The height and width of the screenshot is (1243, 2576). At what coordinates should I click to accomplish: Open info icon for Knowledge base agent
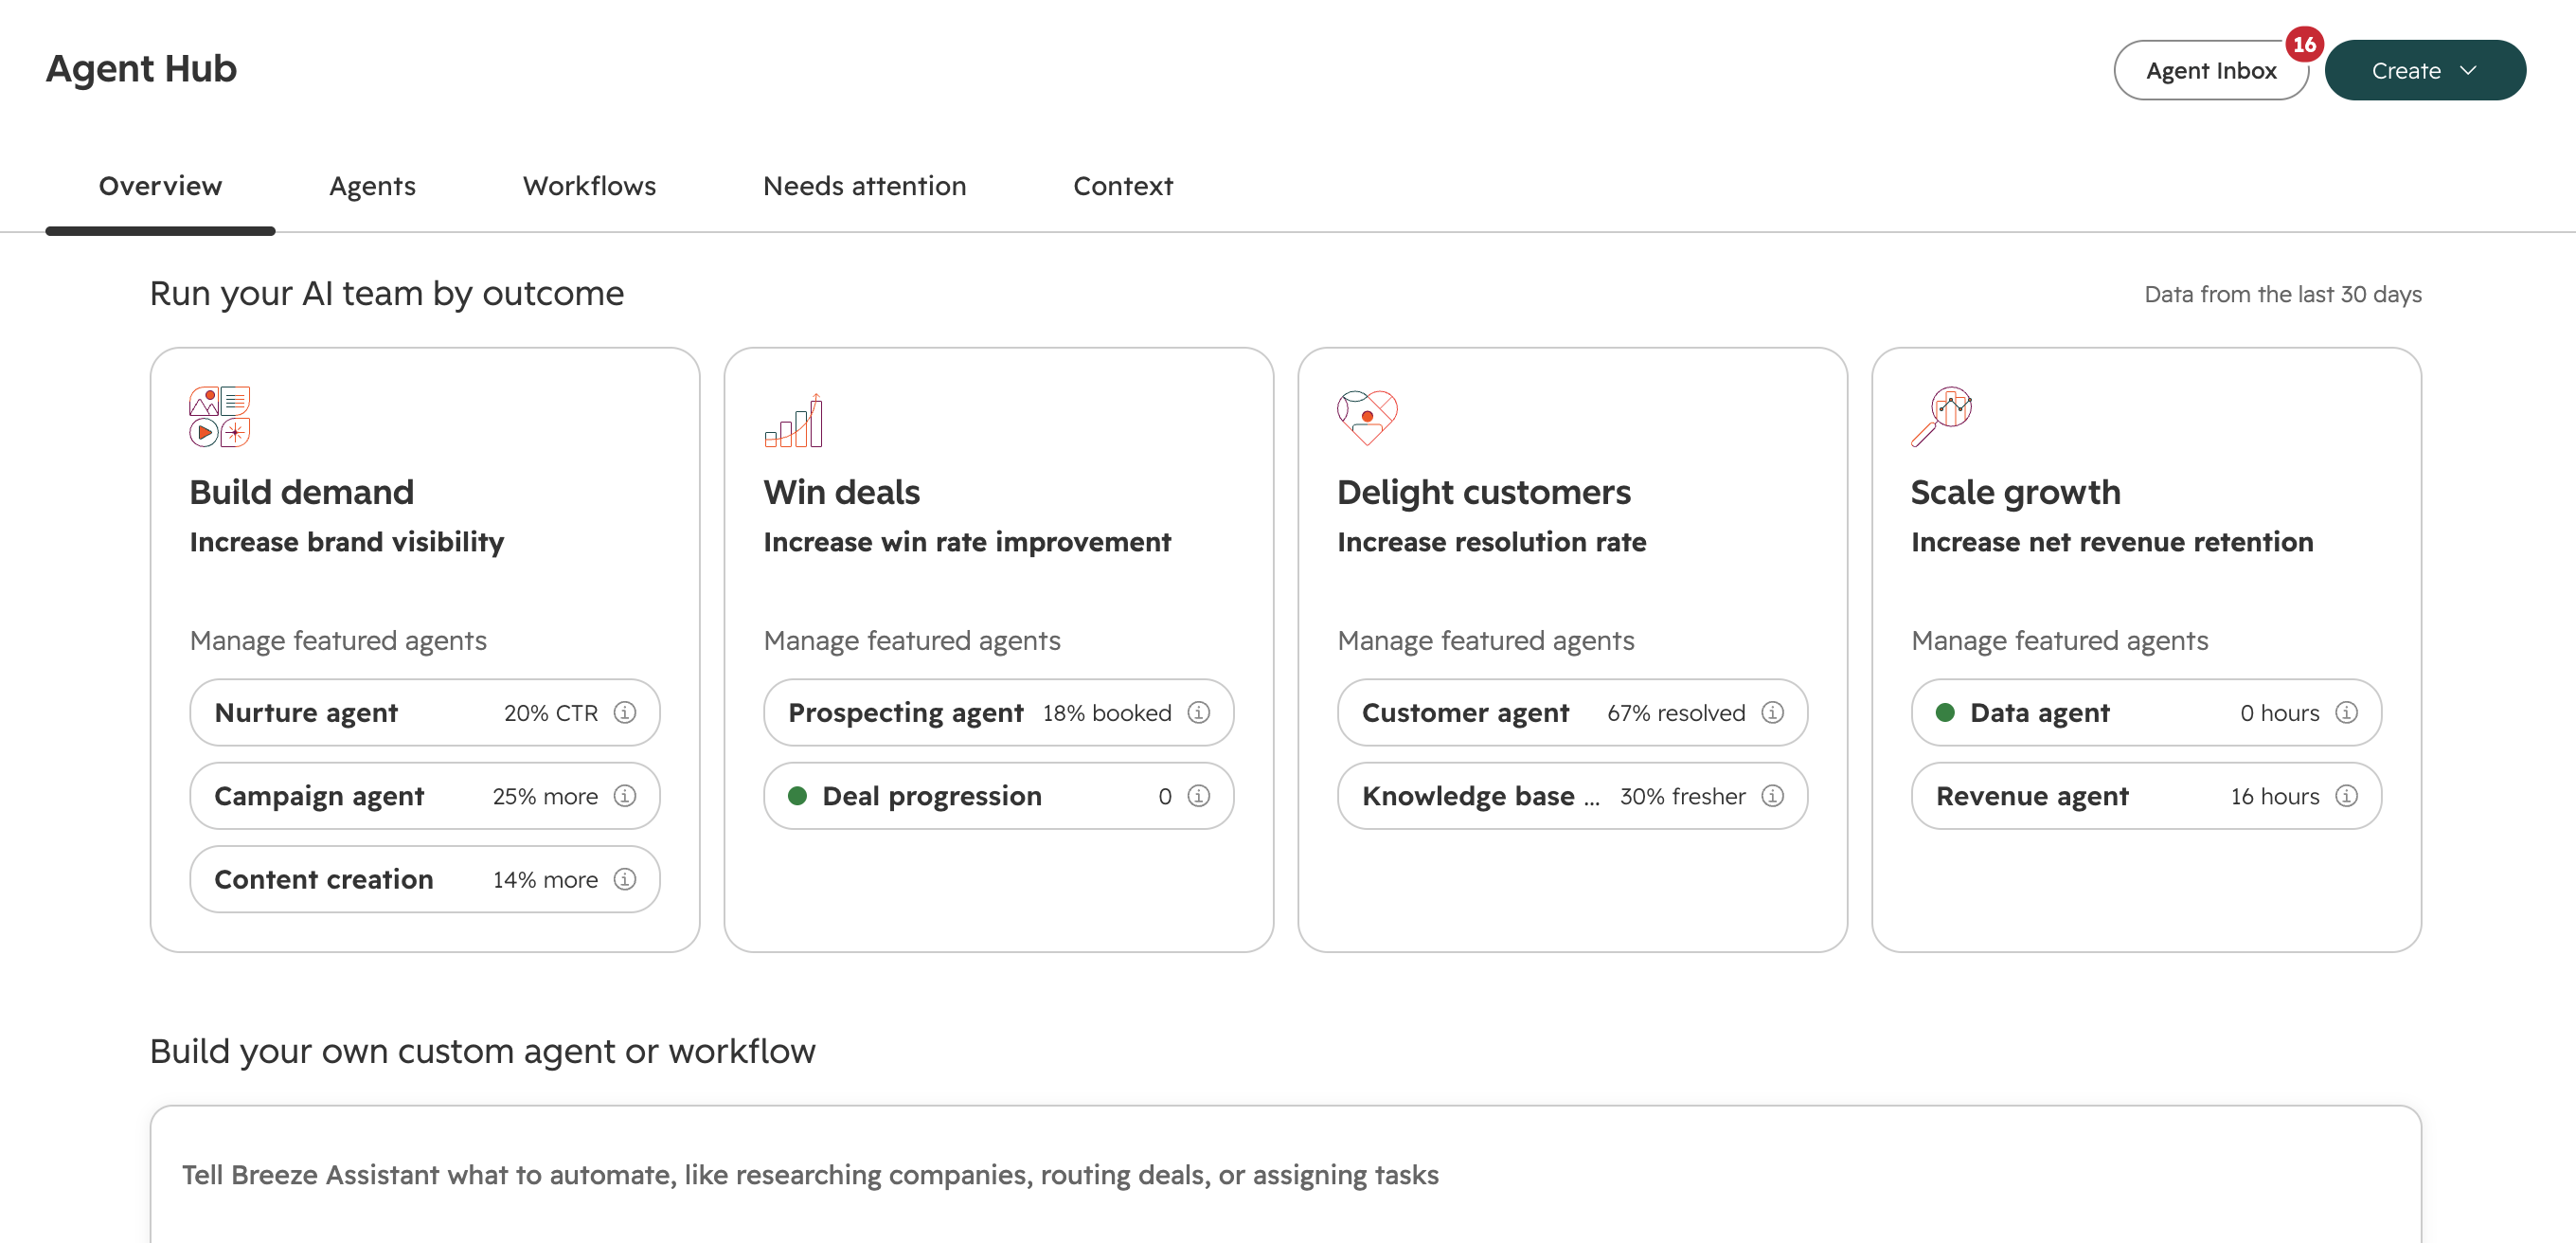coord(1773,795)
